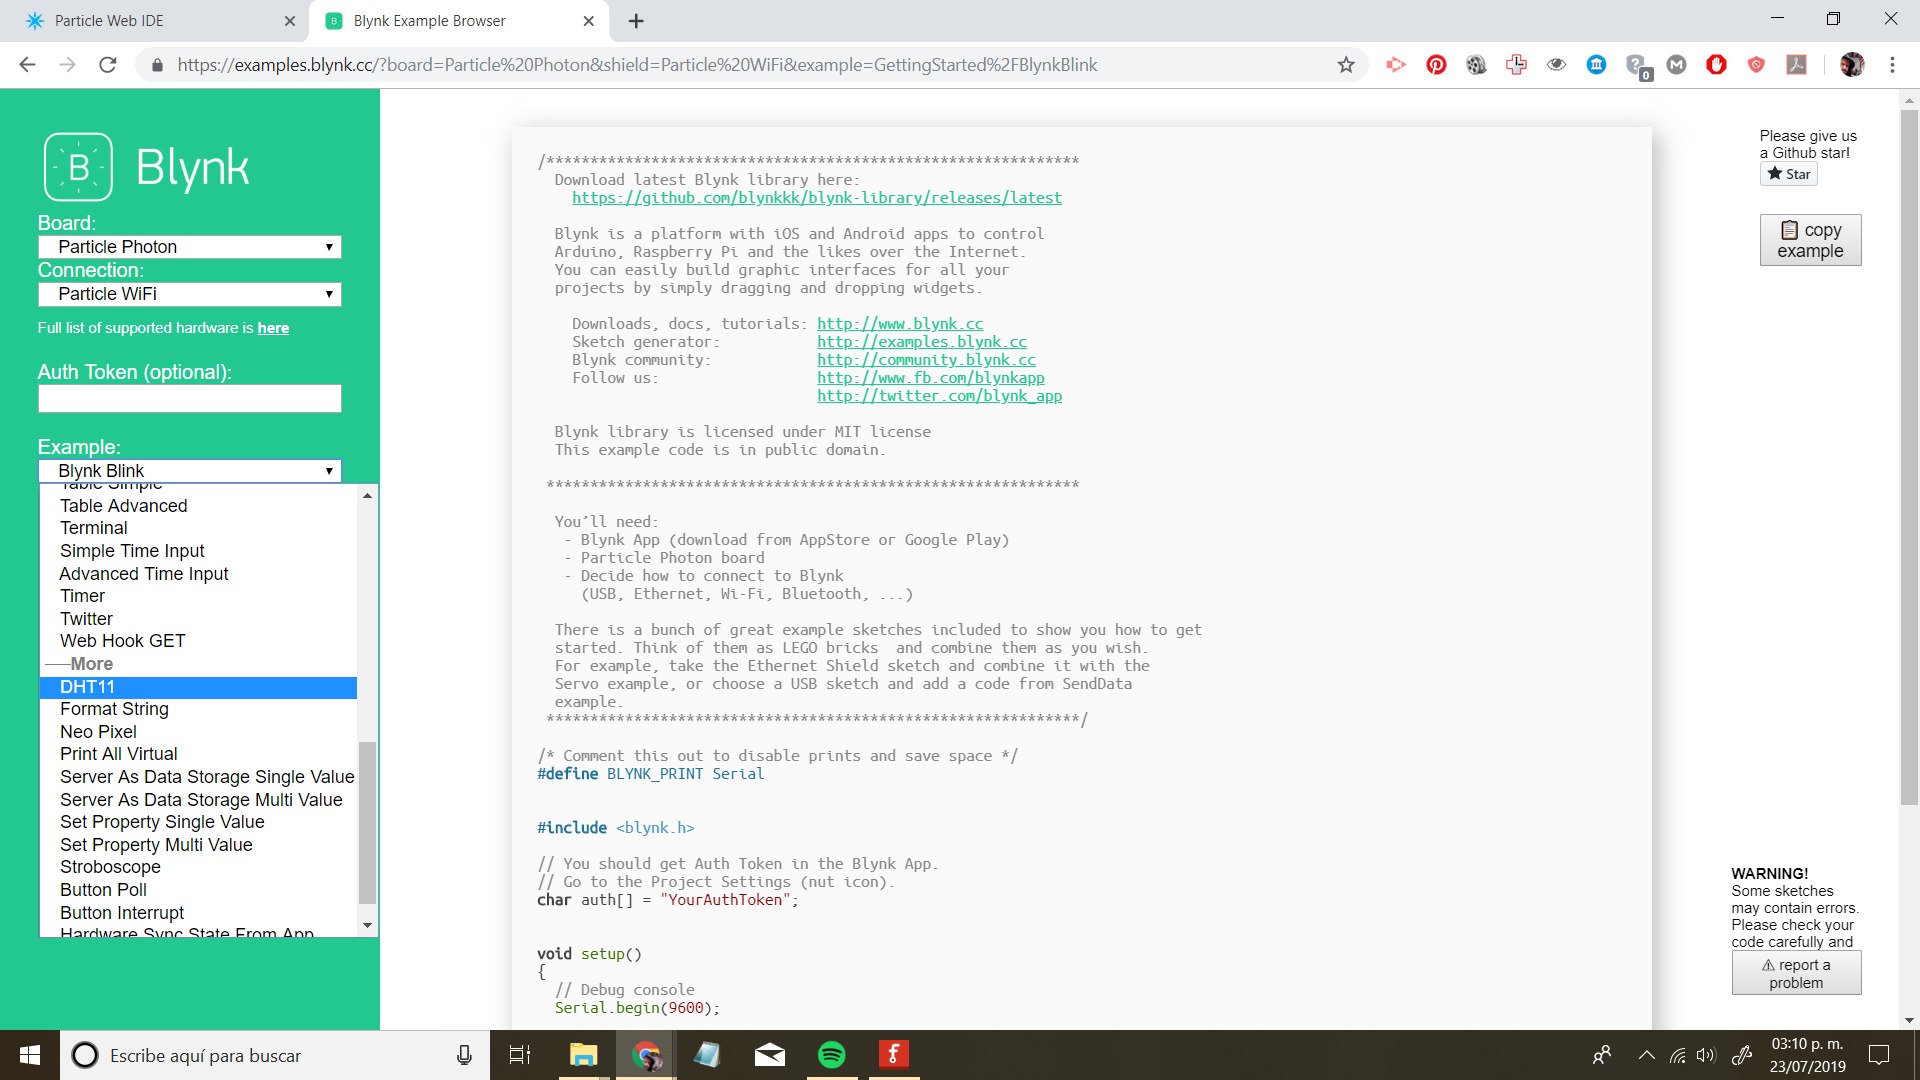Select Set Property Multi Value
This screenshot has height=1080, width=1920.
198,845
